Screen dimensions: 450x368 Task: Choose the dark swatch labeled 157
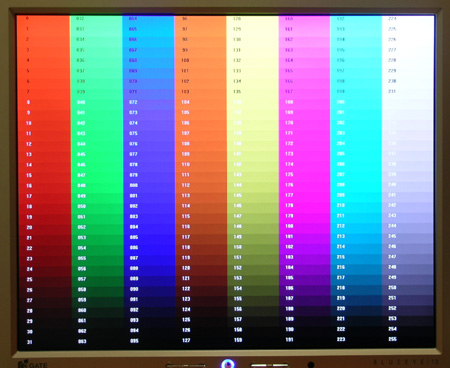coord(253,319)
